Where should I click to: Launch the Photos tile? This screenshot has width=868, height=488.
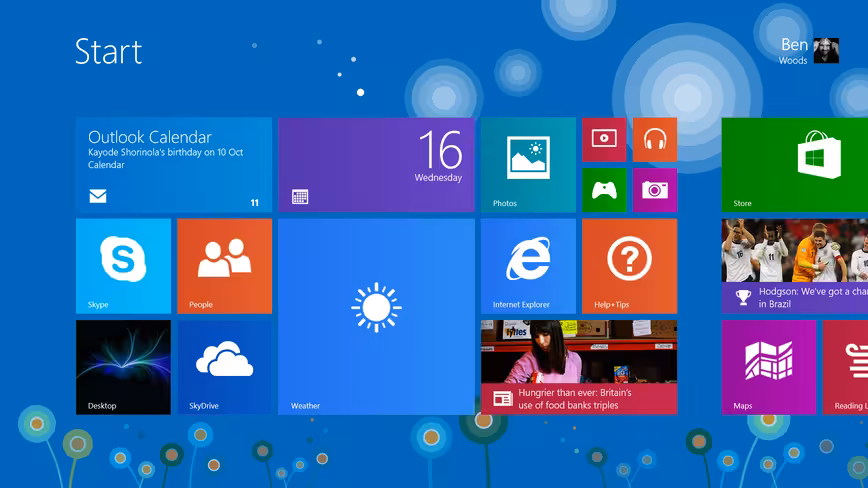tap(528, 165)
